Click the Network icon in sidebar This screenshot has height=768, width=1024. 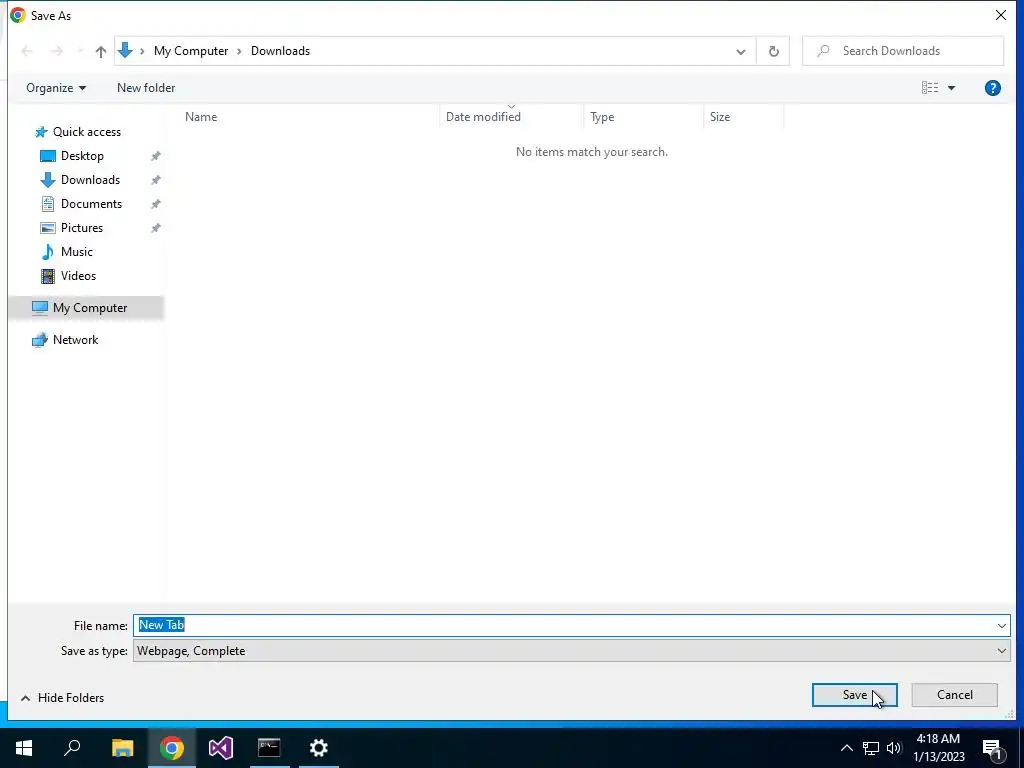point(40,340)
